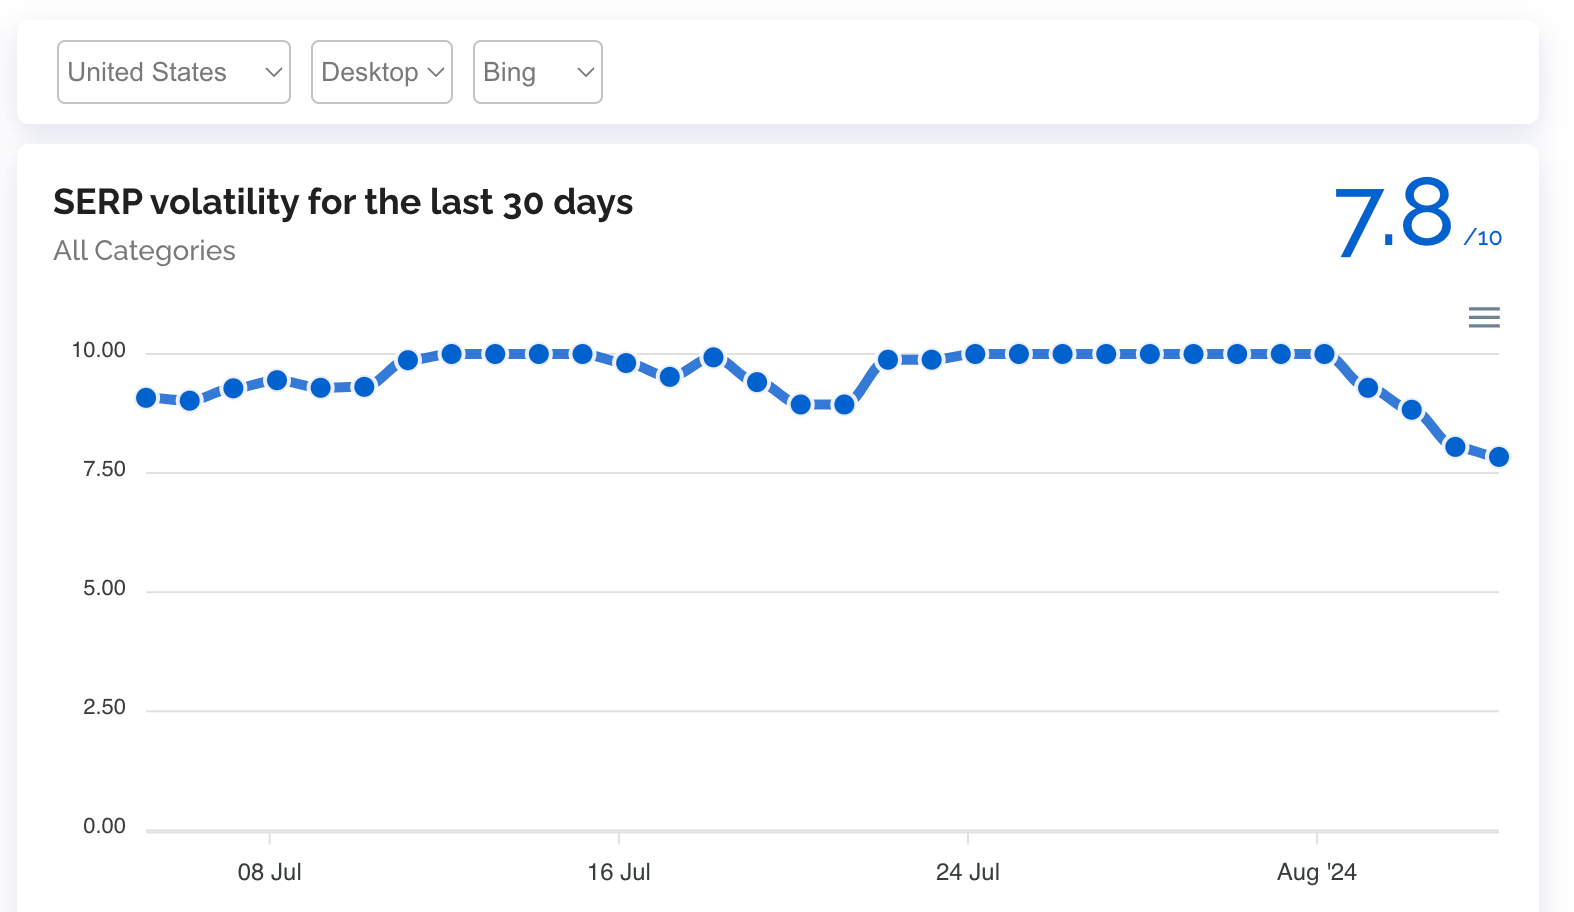1574x912 pixels.
Task: Click the first data point on the chart
Action: pyautogui.click(x=146, y=398)
